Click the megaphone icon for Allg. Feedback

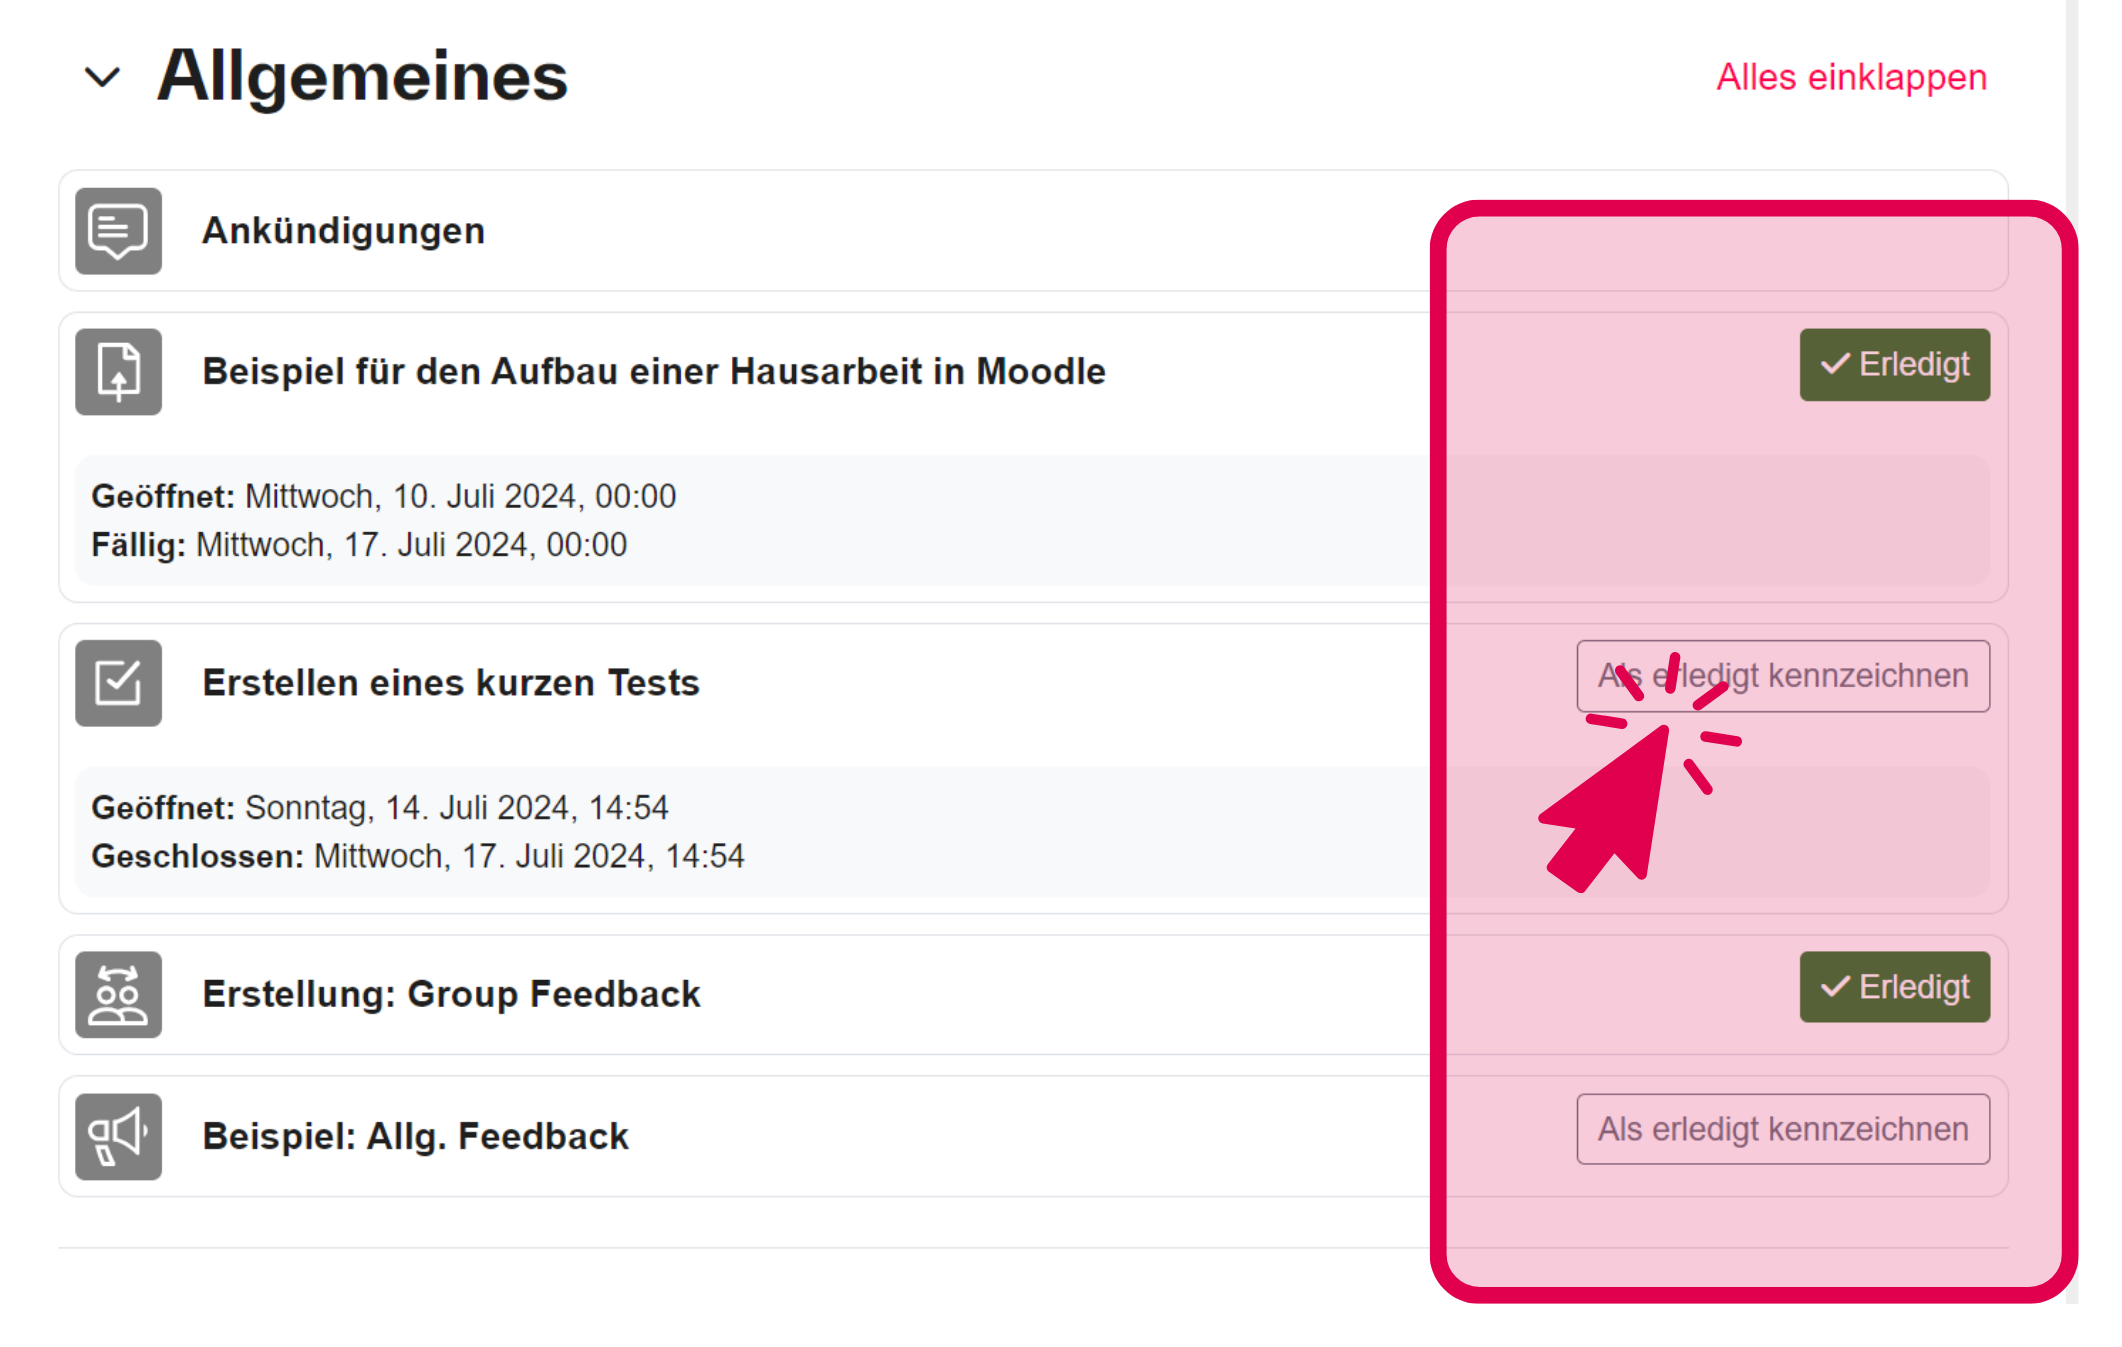coord(118,1137)
